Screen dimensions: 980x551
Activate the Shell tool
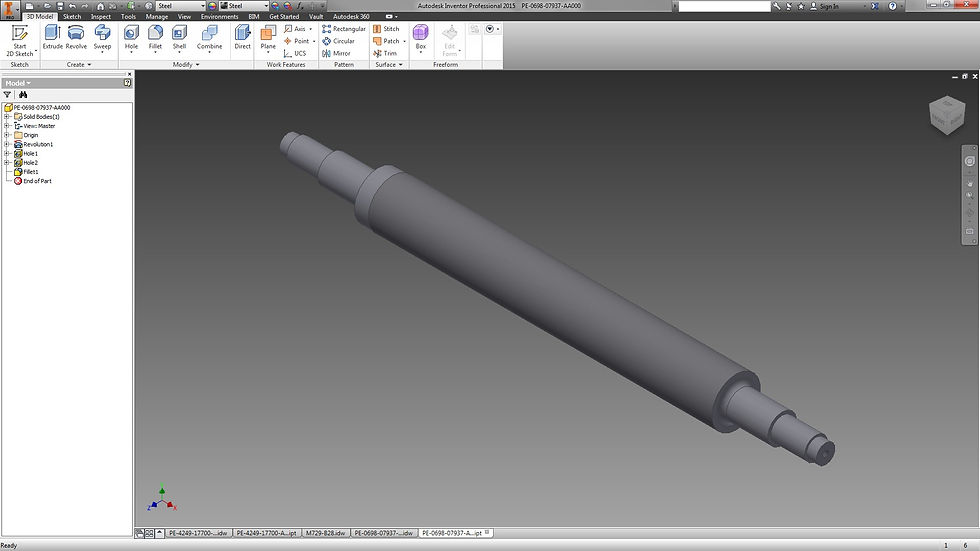[x=179, y=37]
